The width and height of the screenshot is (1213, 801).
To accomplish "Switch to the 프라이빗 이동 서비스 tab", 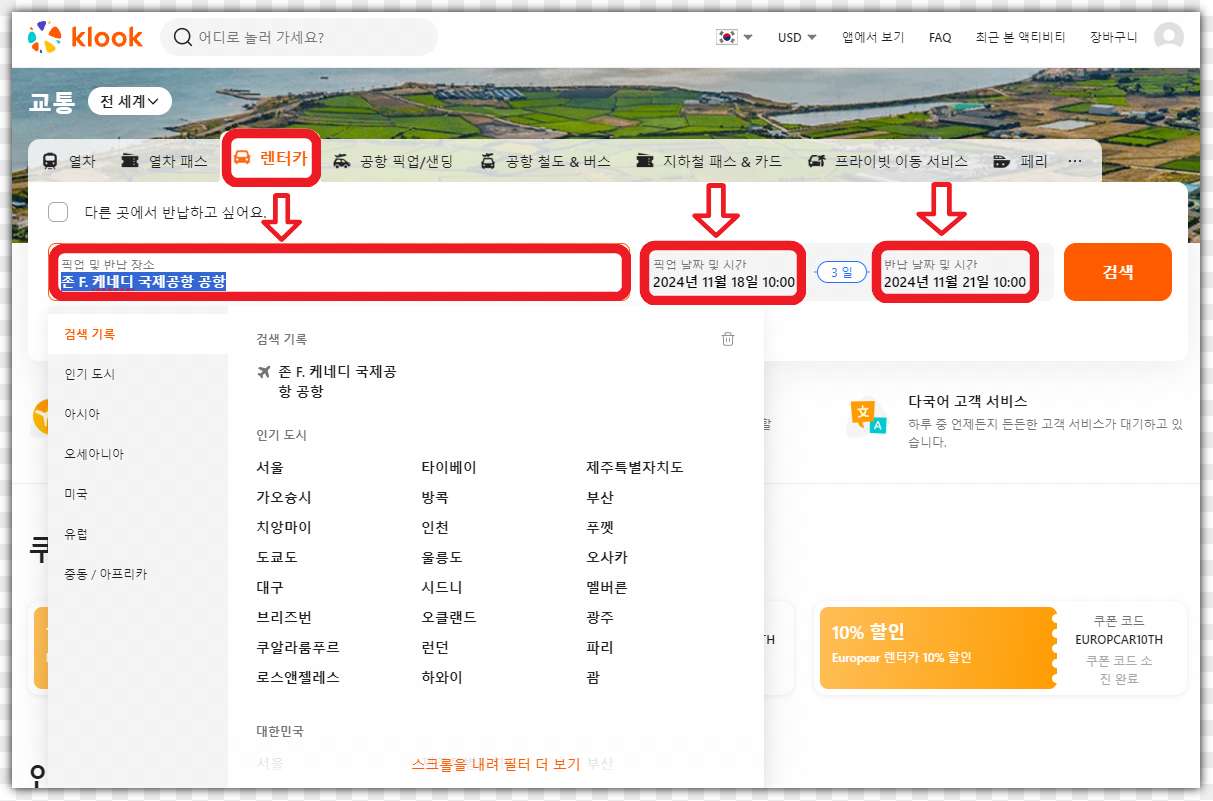I will point(888,161).
